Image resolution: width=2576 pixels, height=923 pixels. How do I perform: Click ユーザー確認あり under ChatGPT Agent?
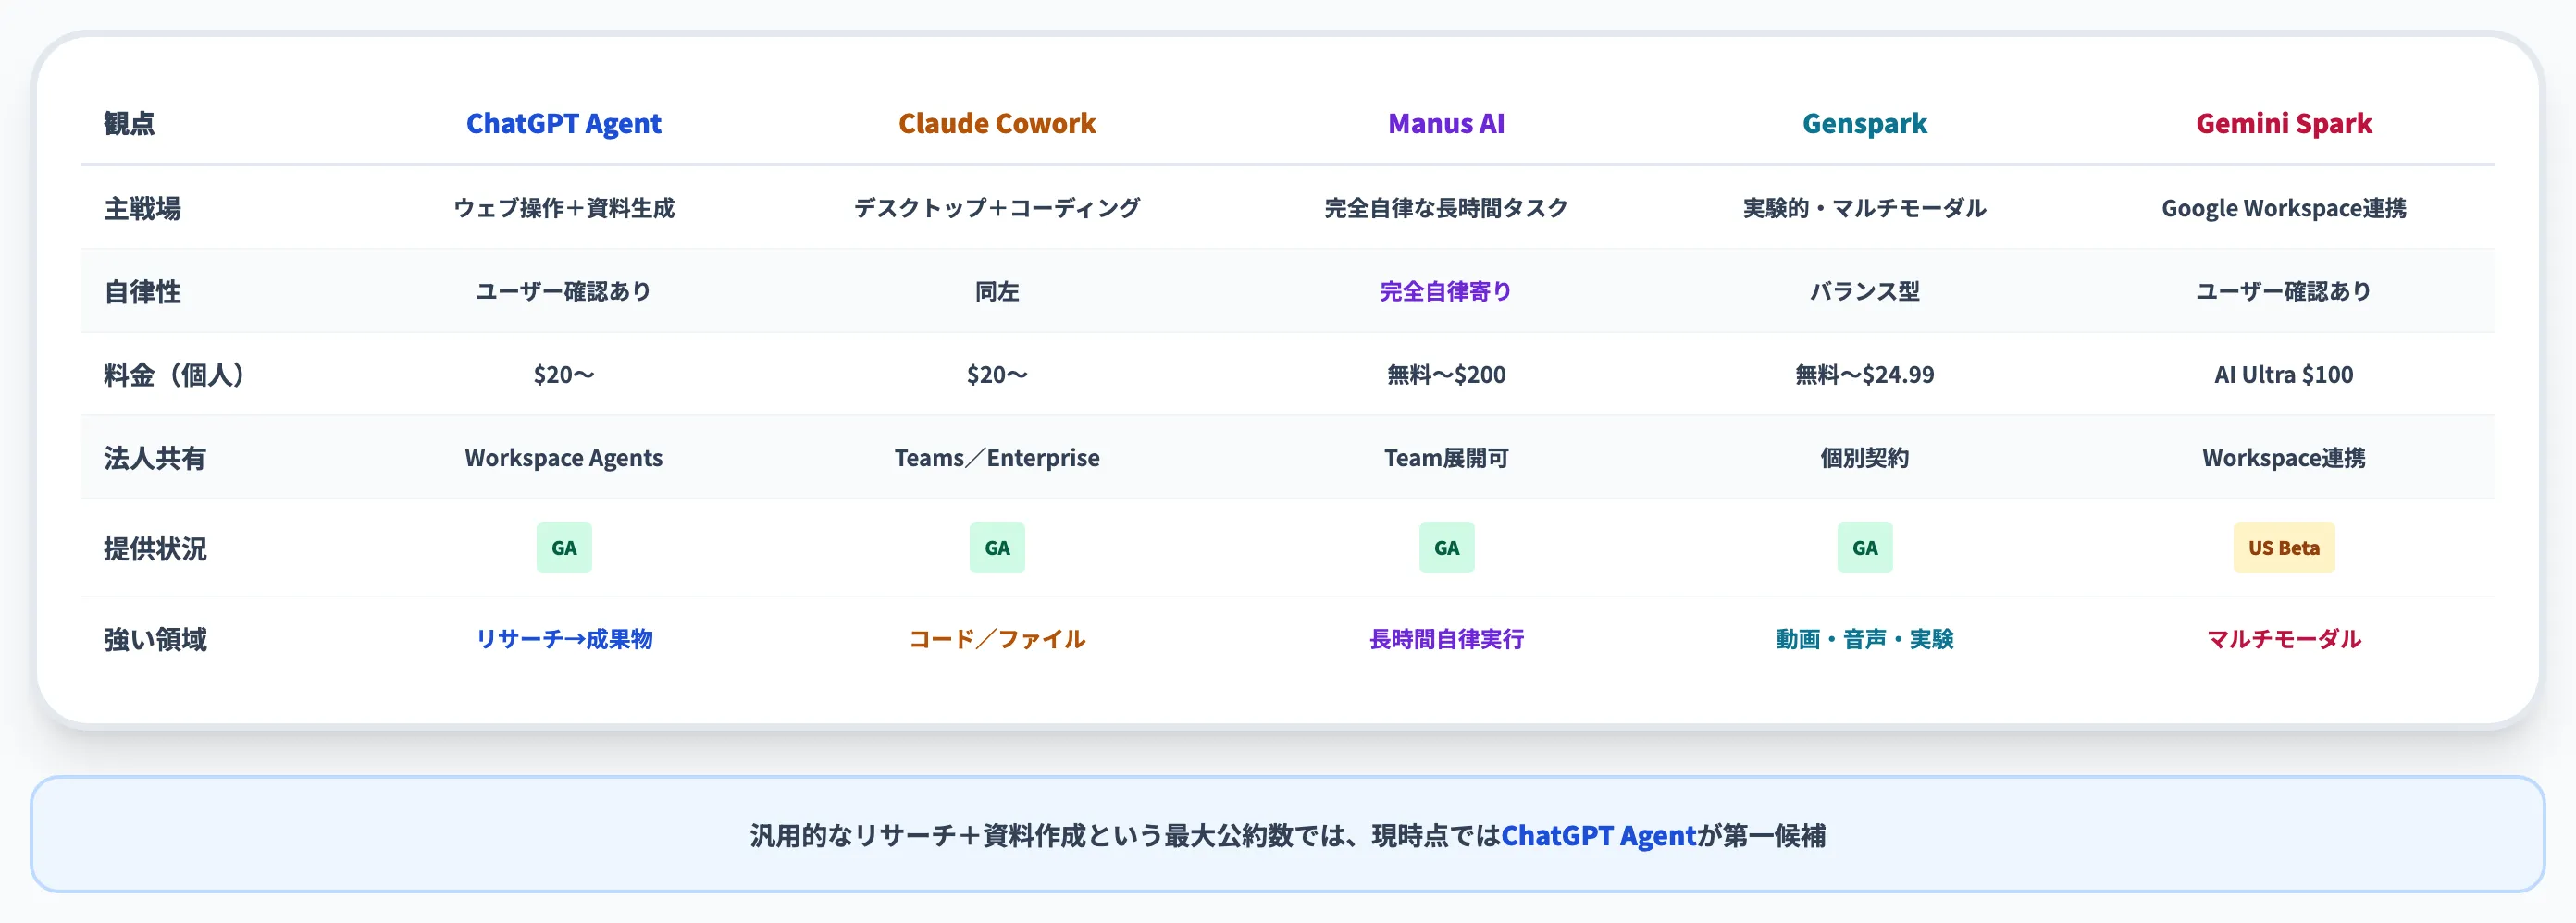tap(564, 291)
